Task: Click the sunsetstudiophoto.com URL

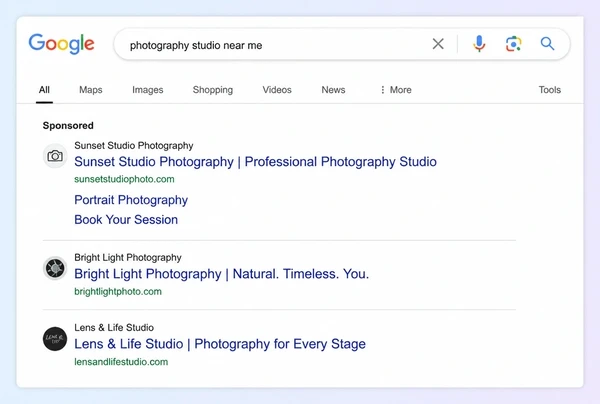Action: pyautogui.click(x=124, y=179)
